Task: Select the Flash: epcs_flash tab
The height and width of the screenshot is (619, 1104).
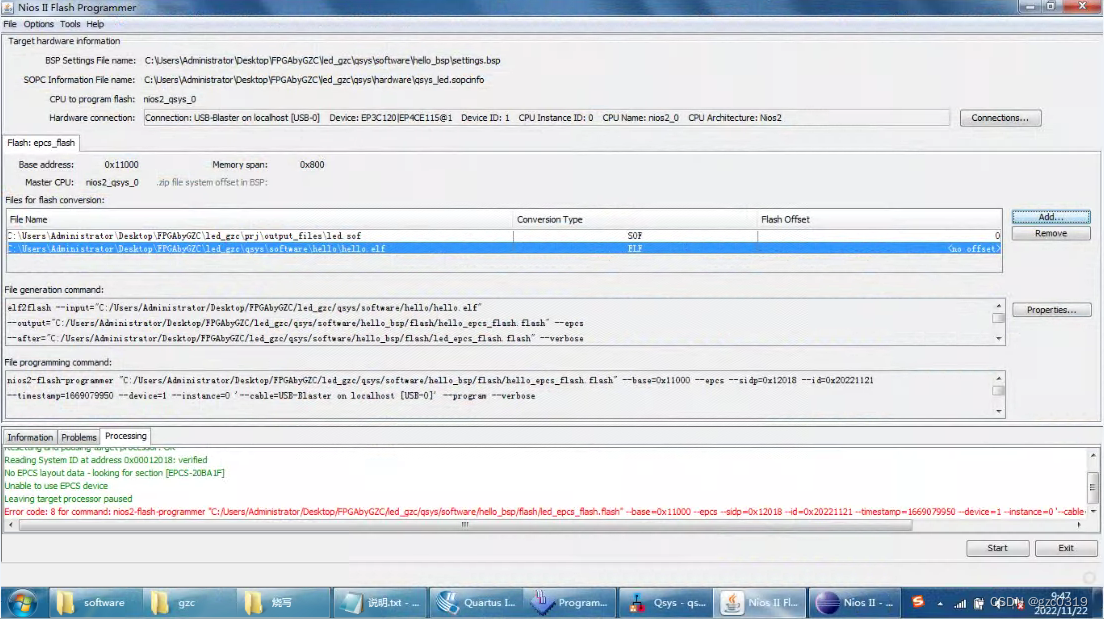Action: pos(41,143)
